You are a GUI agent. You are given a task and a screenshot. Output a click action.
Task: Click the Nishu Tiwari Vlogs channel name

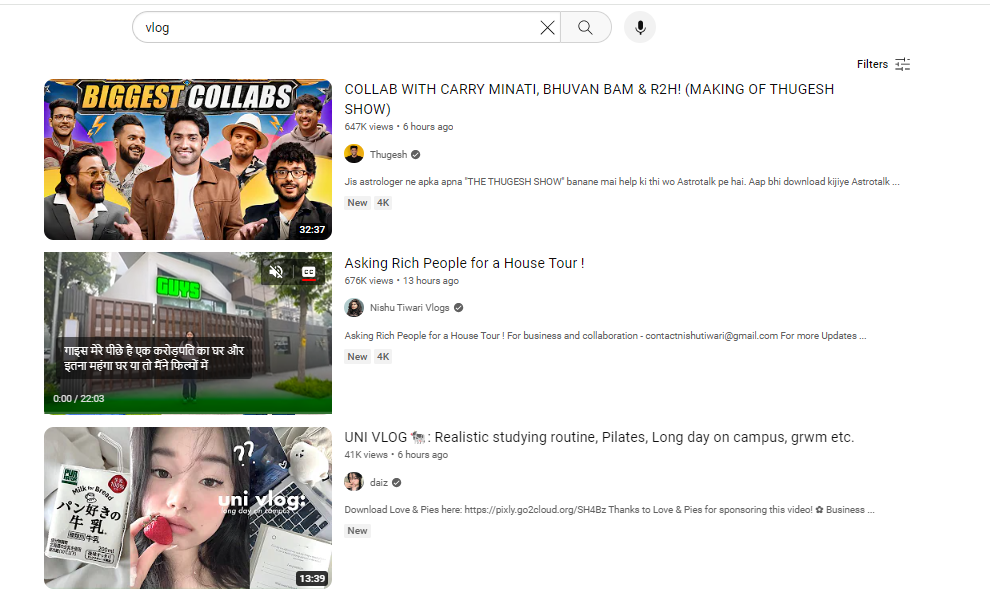click(x=410, y=308)
